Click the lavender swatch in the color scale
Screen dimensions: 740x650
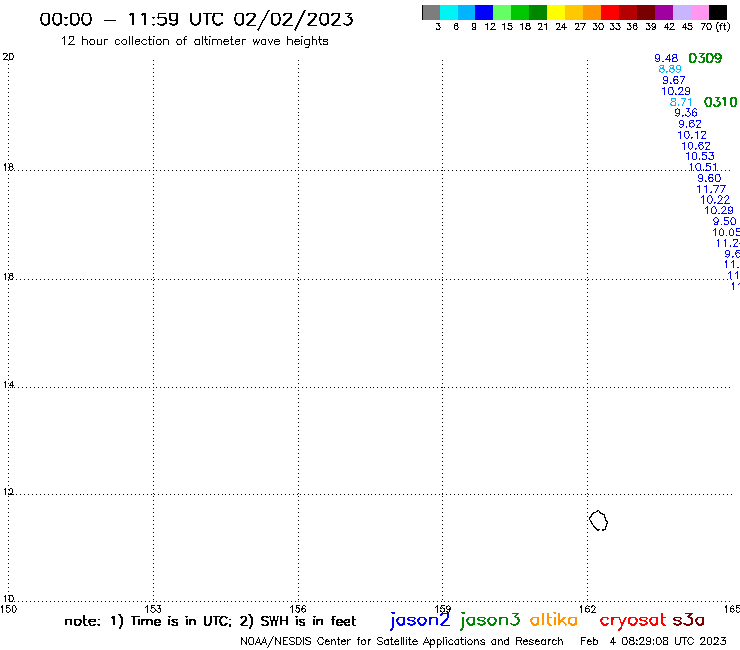(682, 12)
